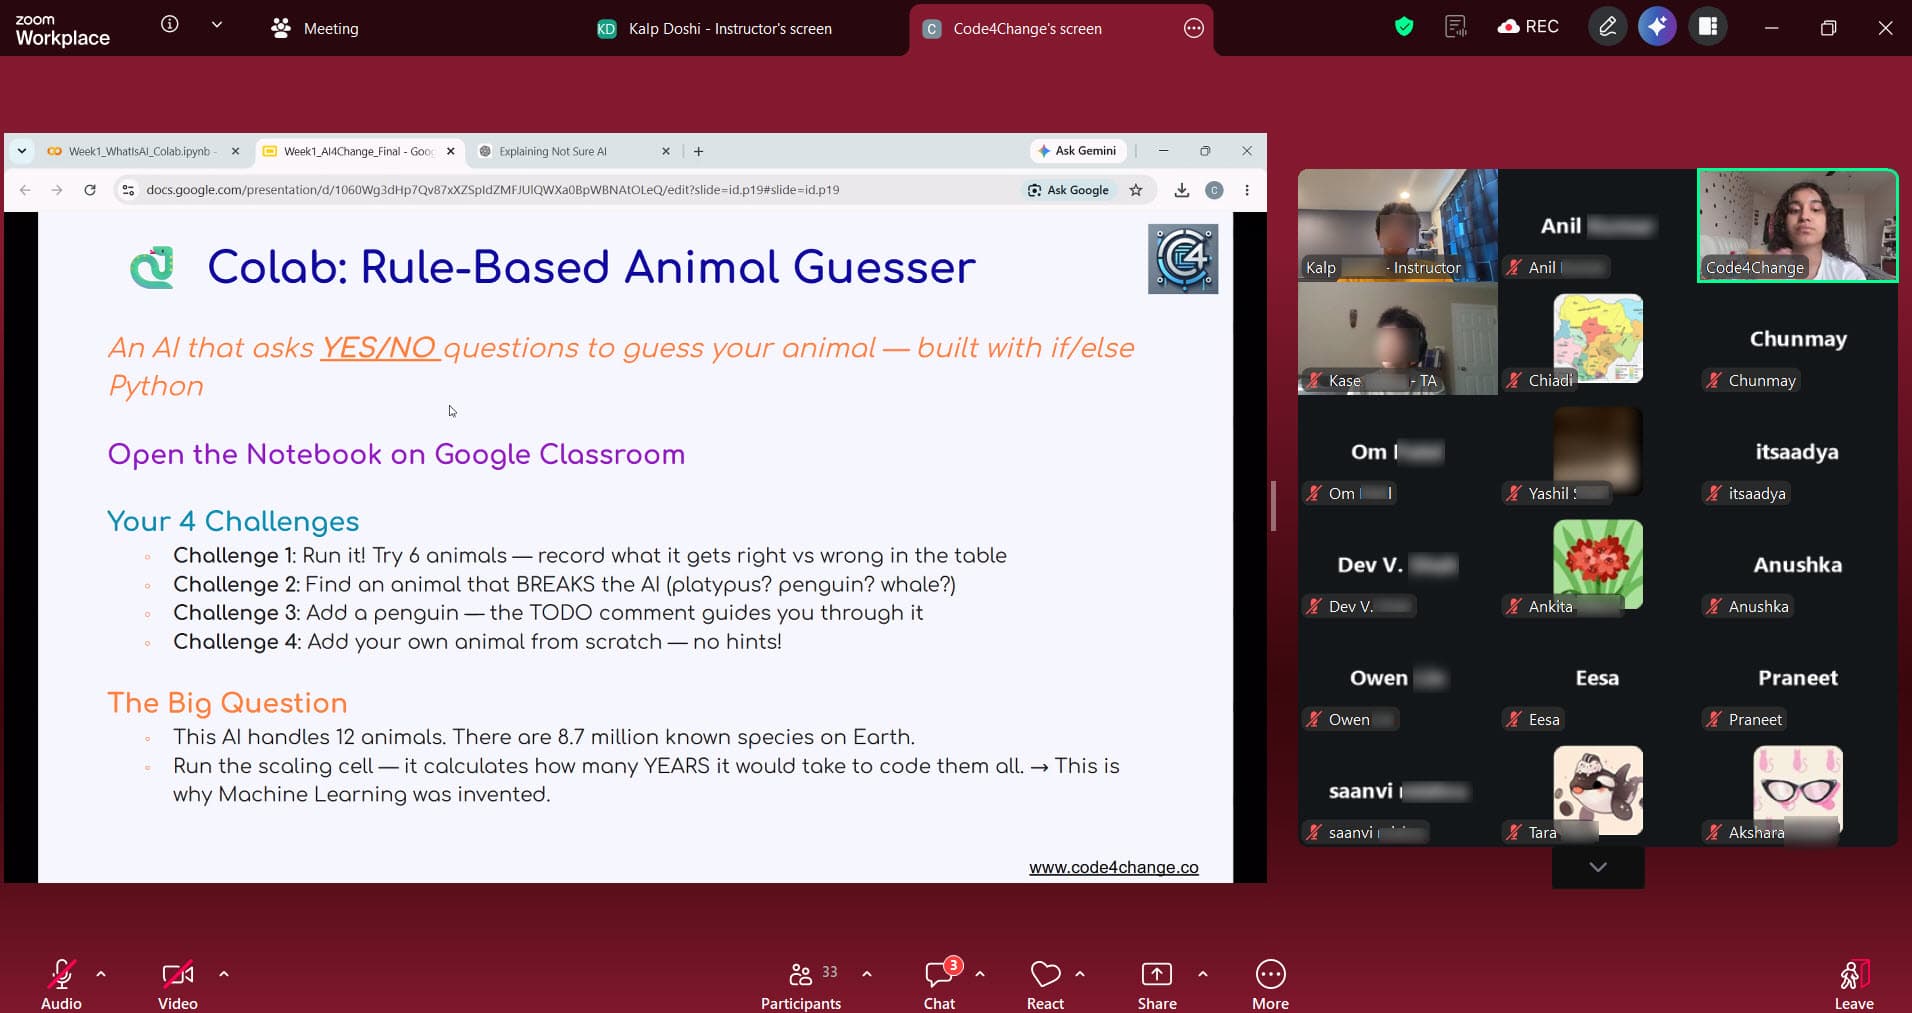The width and height of the screenshot is (1912, 1013).
Task: Expand the React options arrow
Action: point(1080,973)
